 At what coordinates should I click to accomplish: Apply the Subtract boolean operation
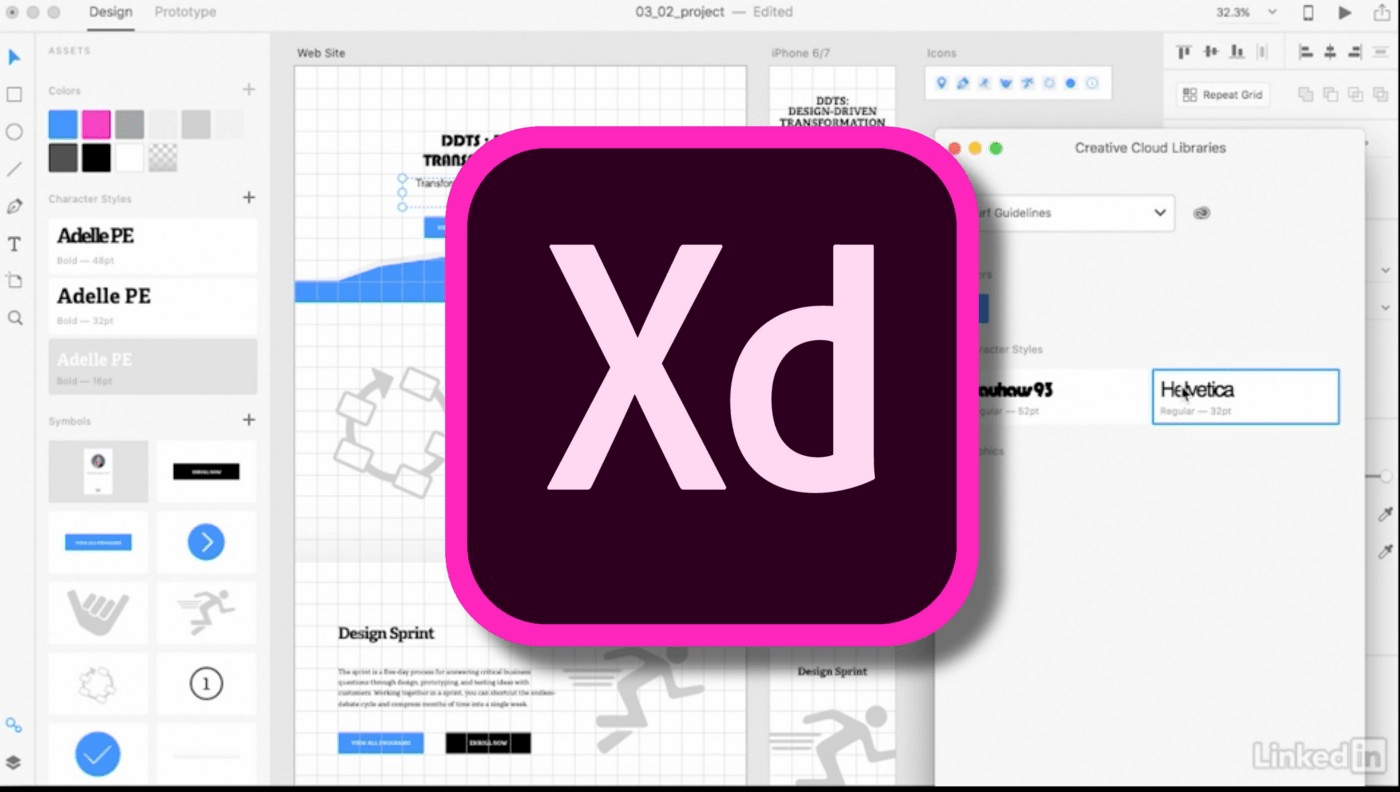pos(1330,95)
